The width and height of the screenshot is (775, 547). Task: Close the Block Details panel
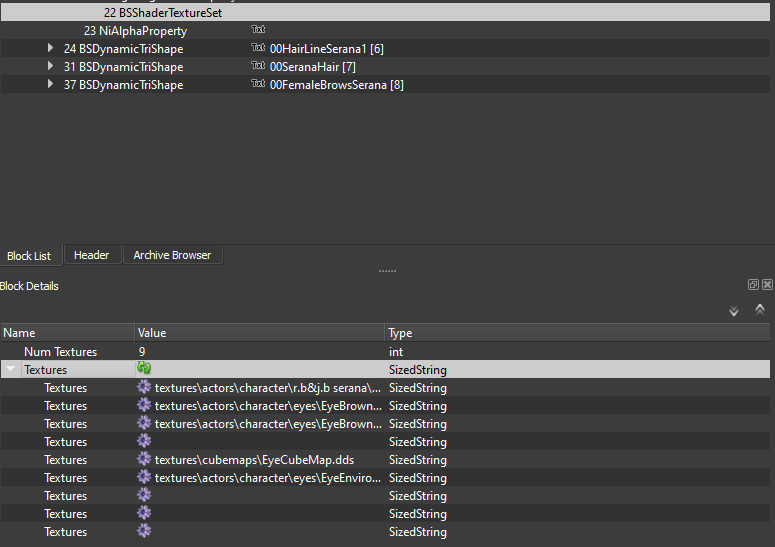click(x=767, y=284)
